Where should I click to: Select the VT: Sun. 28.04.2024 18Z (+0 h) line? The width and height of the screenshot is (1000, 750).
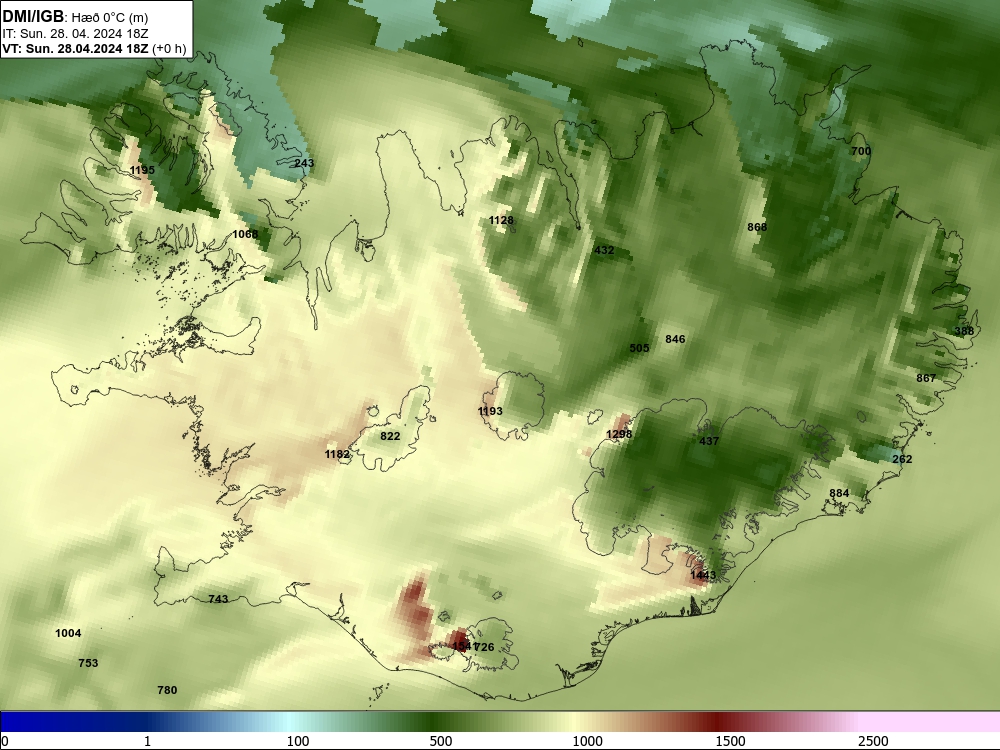click(x=94, y=49)
